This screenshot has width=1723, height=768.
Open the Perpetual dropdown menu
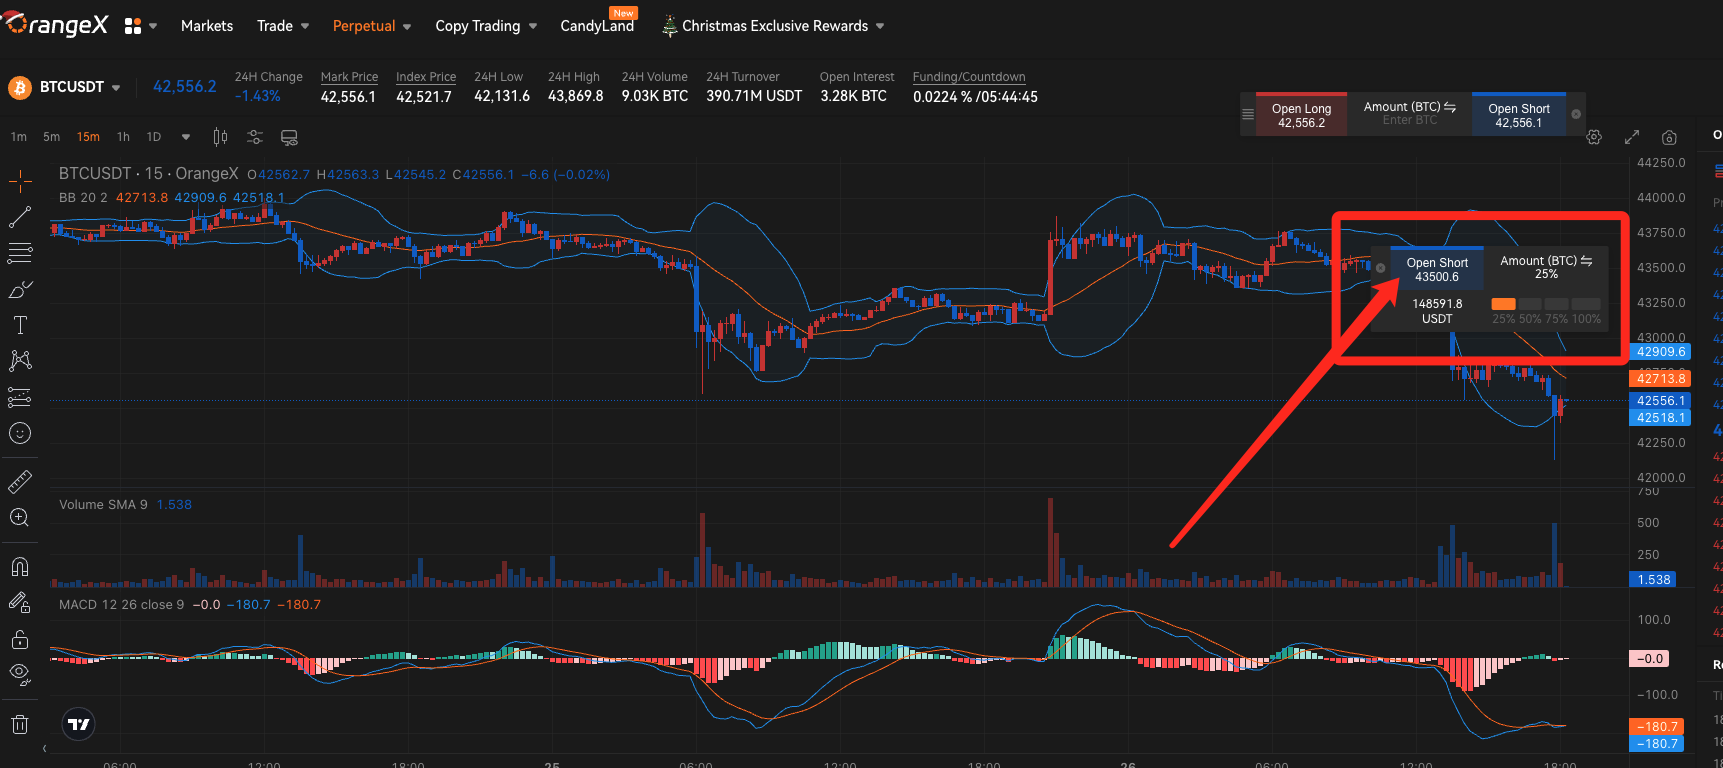[371, 26]
